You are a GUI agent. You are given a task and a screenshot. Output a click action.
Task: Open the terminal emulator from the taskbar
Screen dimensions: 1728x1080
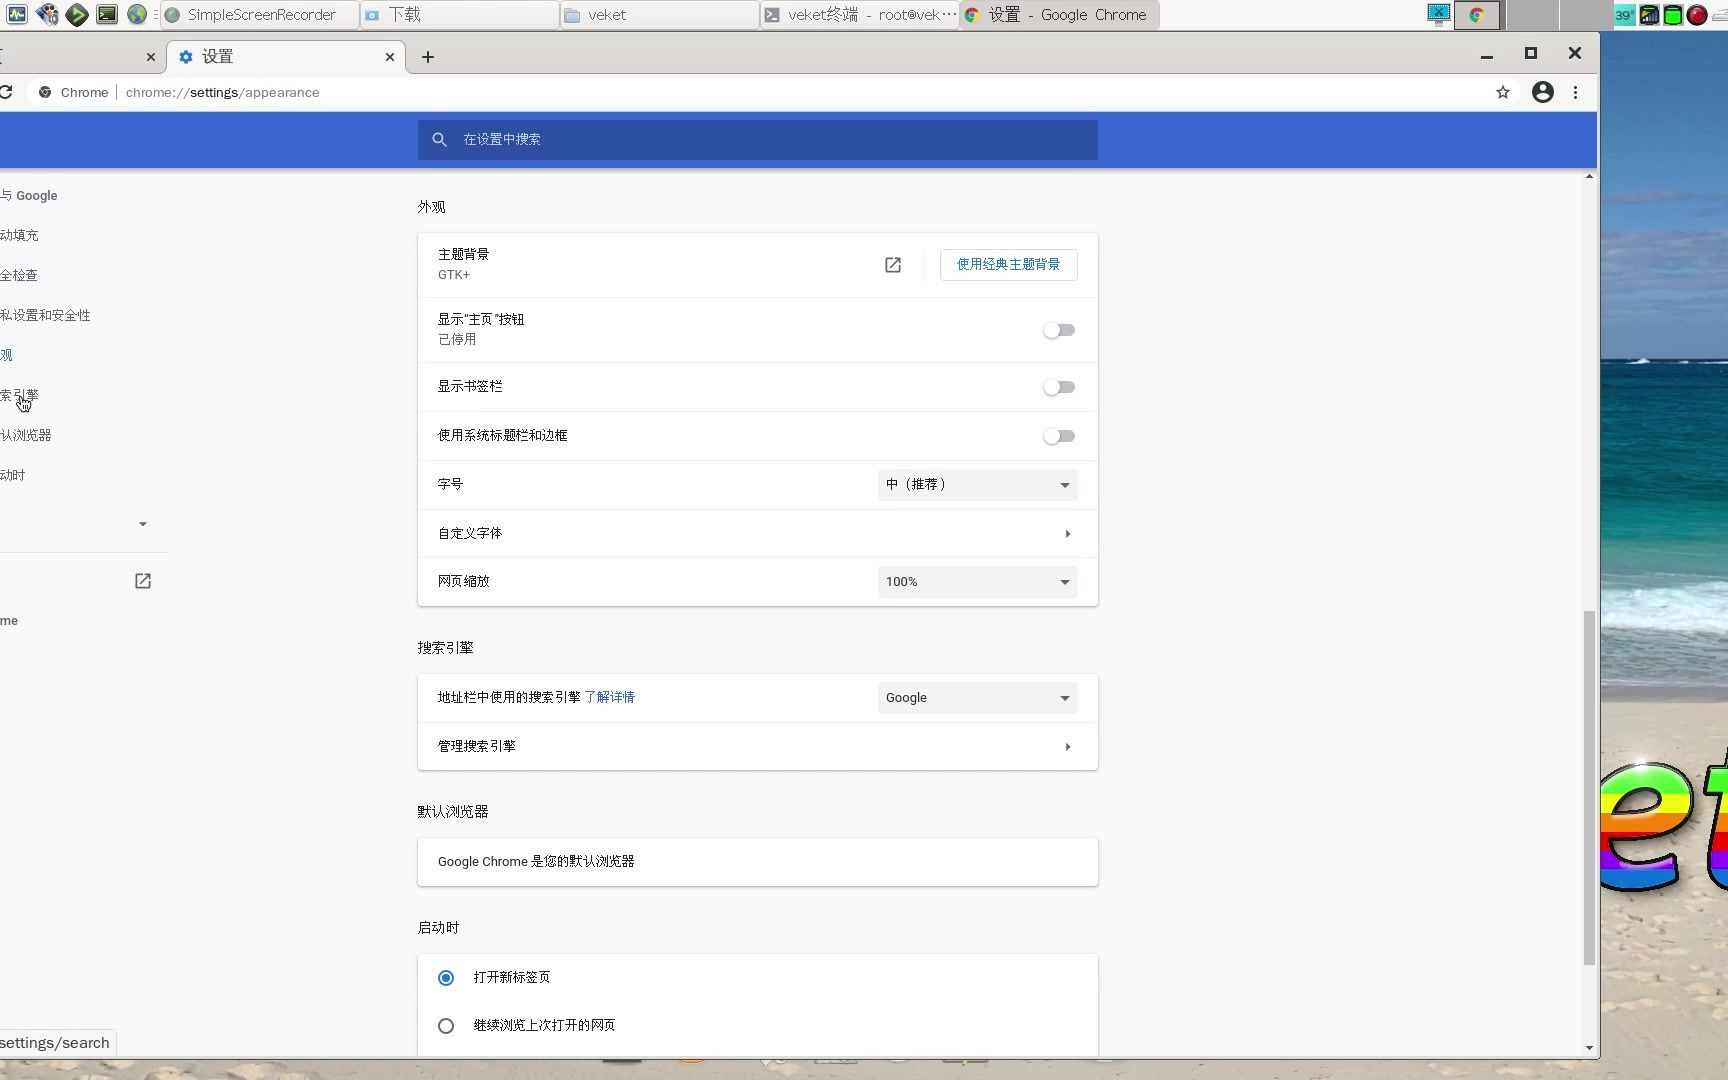pyautogui.click(x=106, y=14)
